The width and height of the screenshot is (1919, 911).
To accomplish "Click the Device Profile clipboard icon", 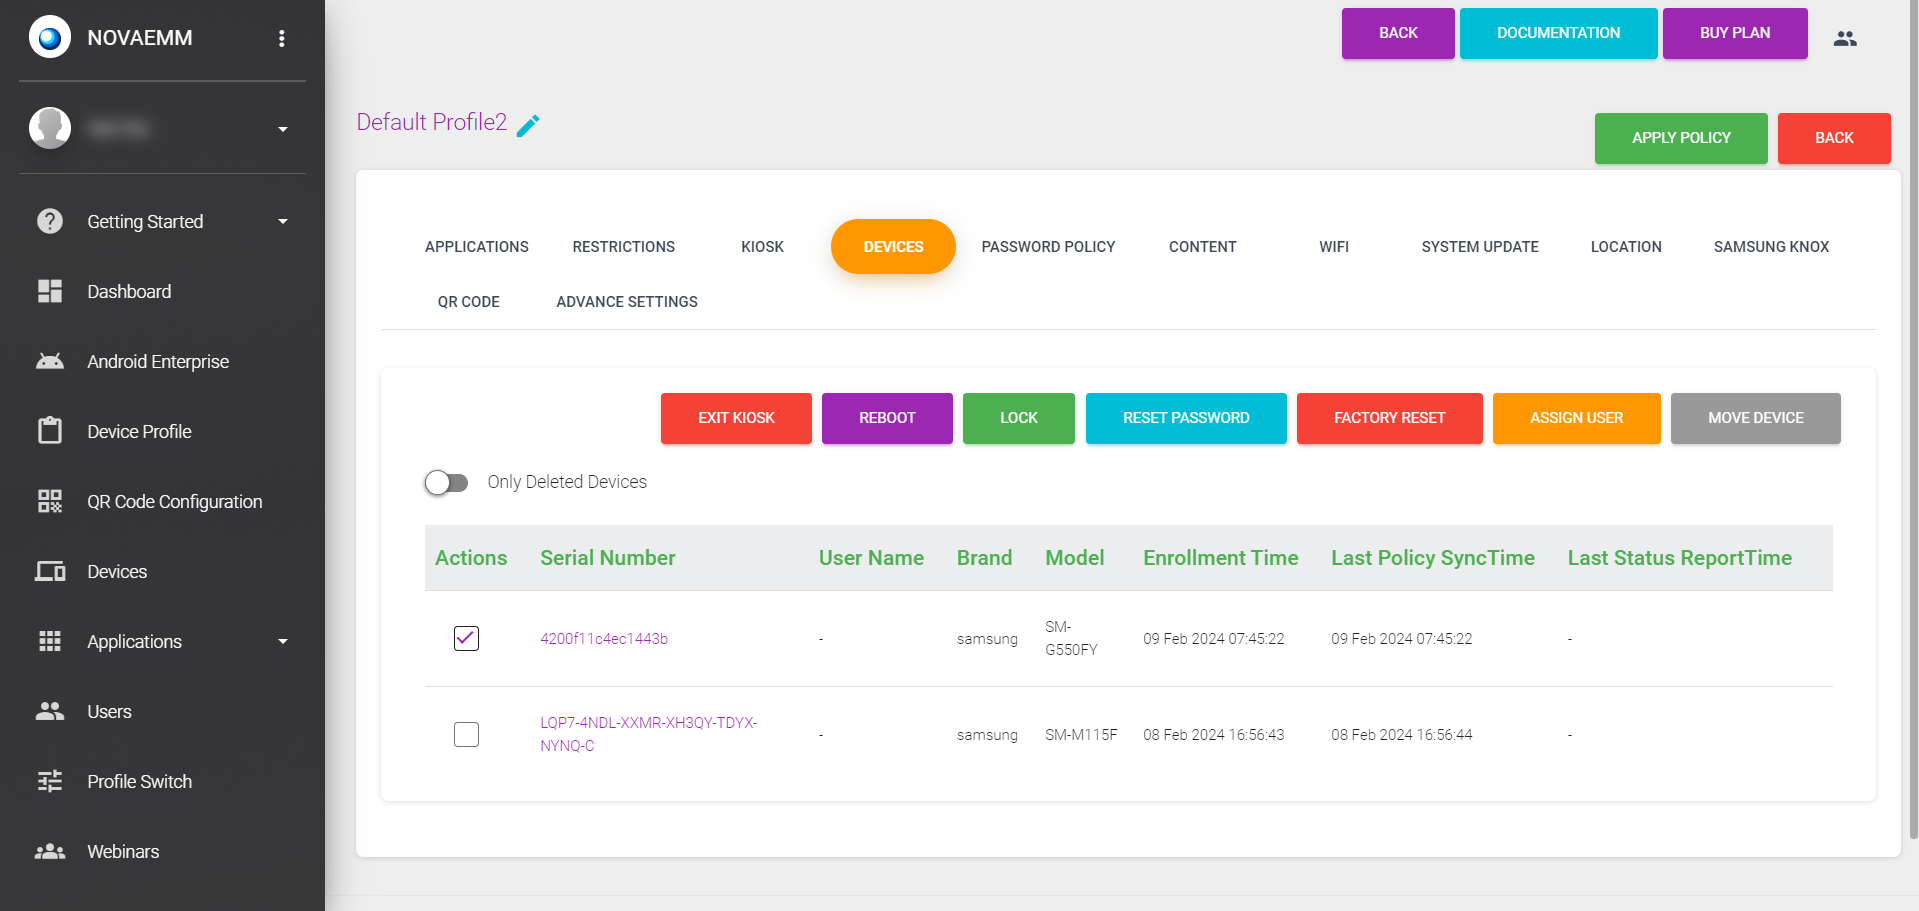I will coord(50,431).
